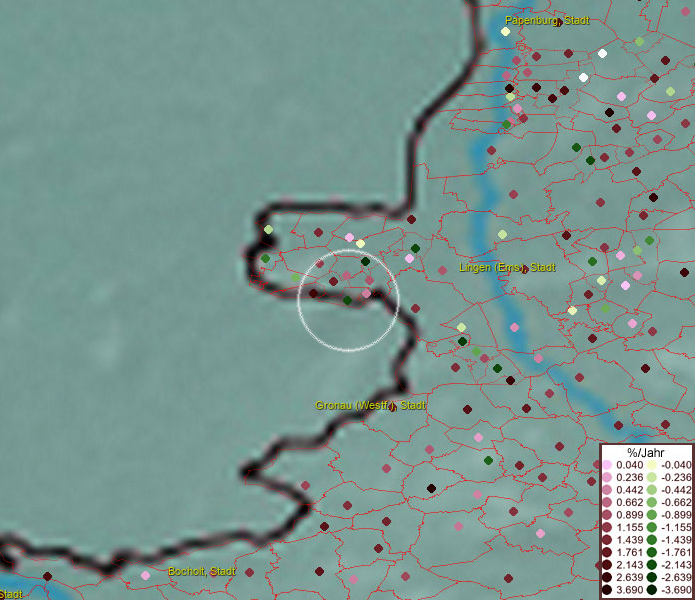This screenshot has height=600, width=695.
Task: Click the darkest green swatch beside -3.690
Action: pyautogui.click(x=652, y=590)
